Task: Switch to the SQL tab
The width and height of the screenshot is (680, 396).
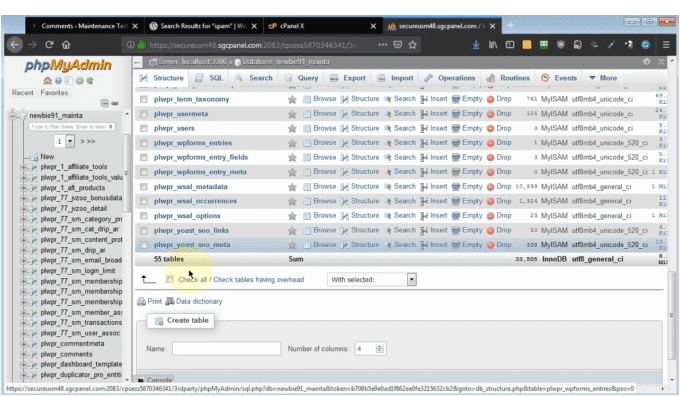Action: coord(209,78)
